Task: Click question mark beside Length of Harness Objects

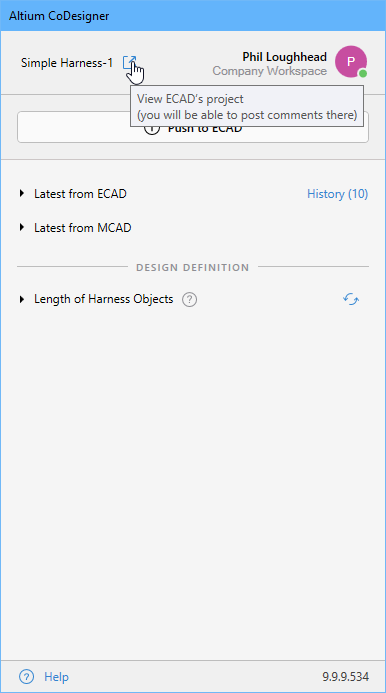Action: click(x=190, y=300)
